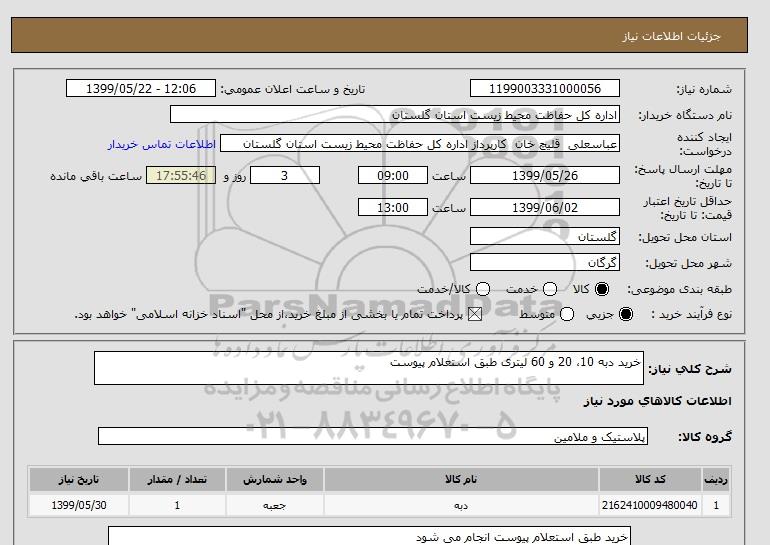Viewport: 770px width, 545px height.
Task: Click the need date cell 1399/05/30
Action: (79, 505)
